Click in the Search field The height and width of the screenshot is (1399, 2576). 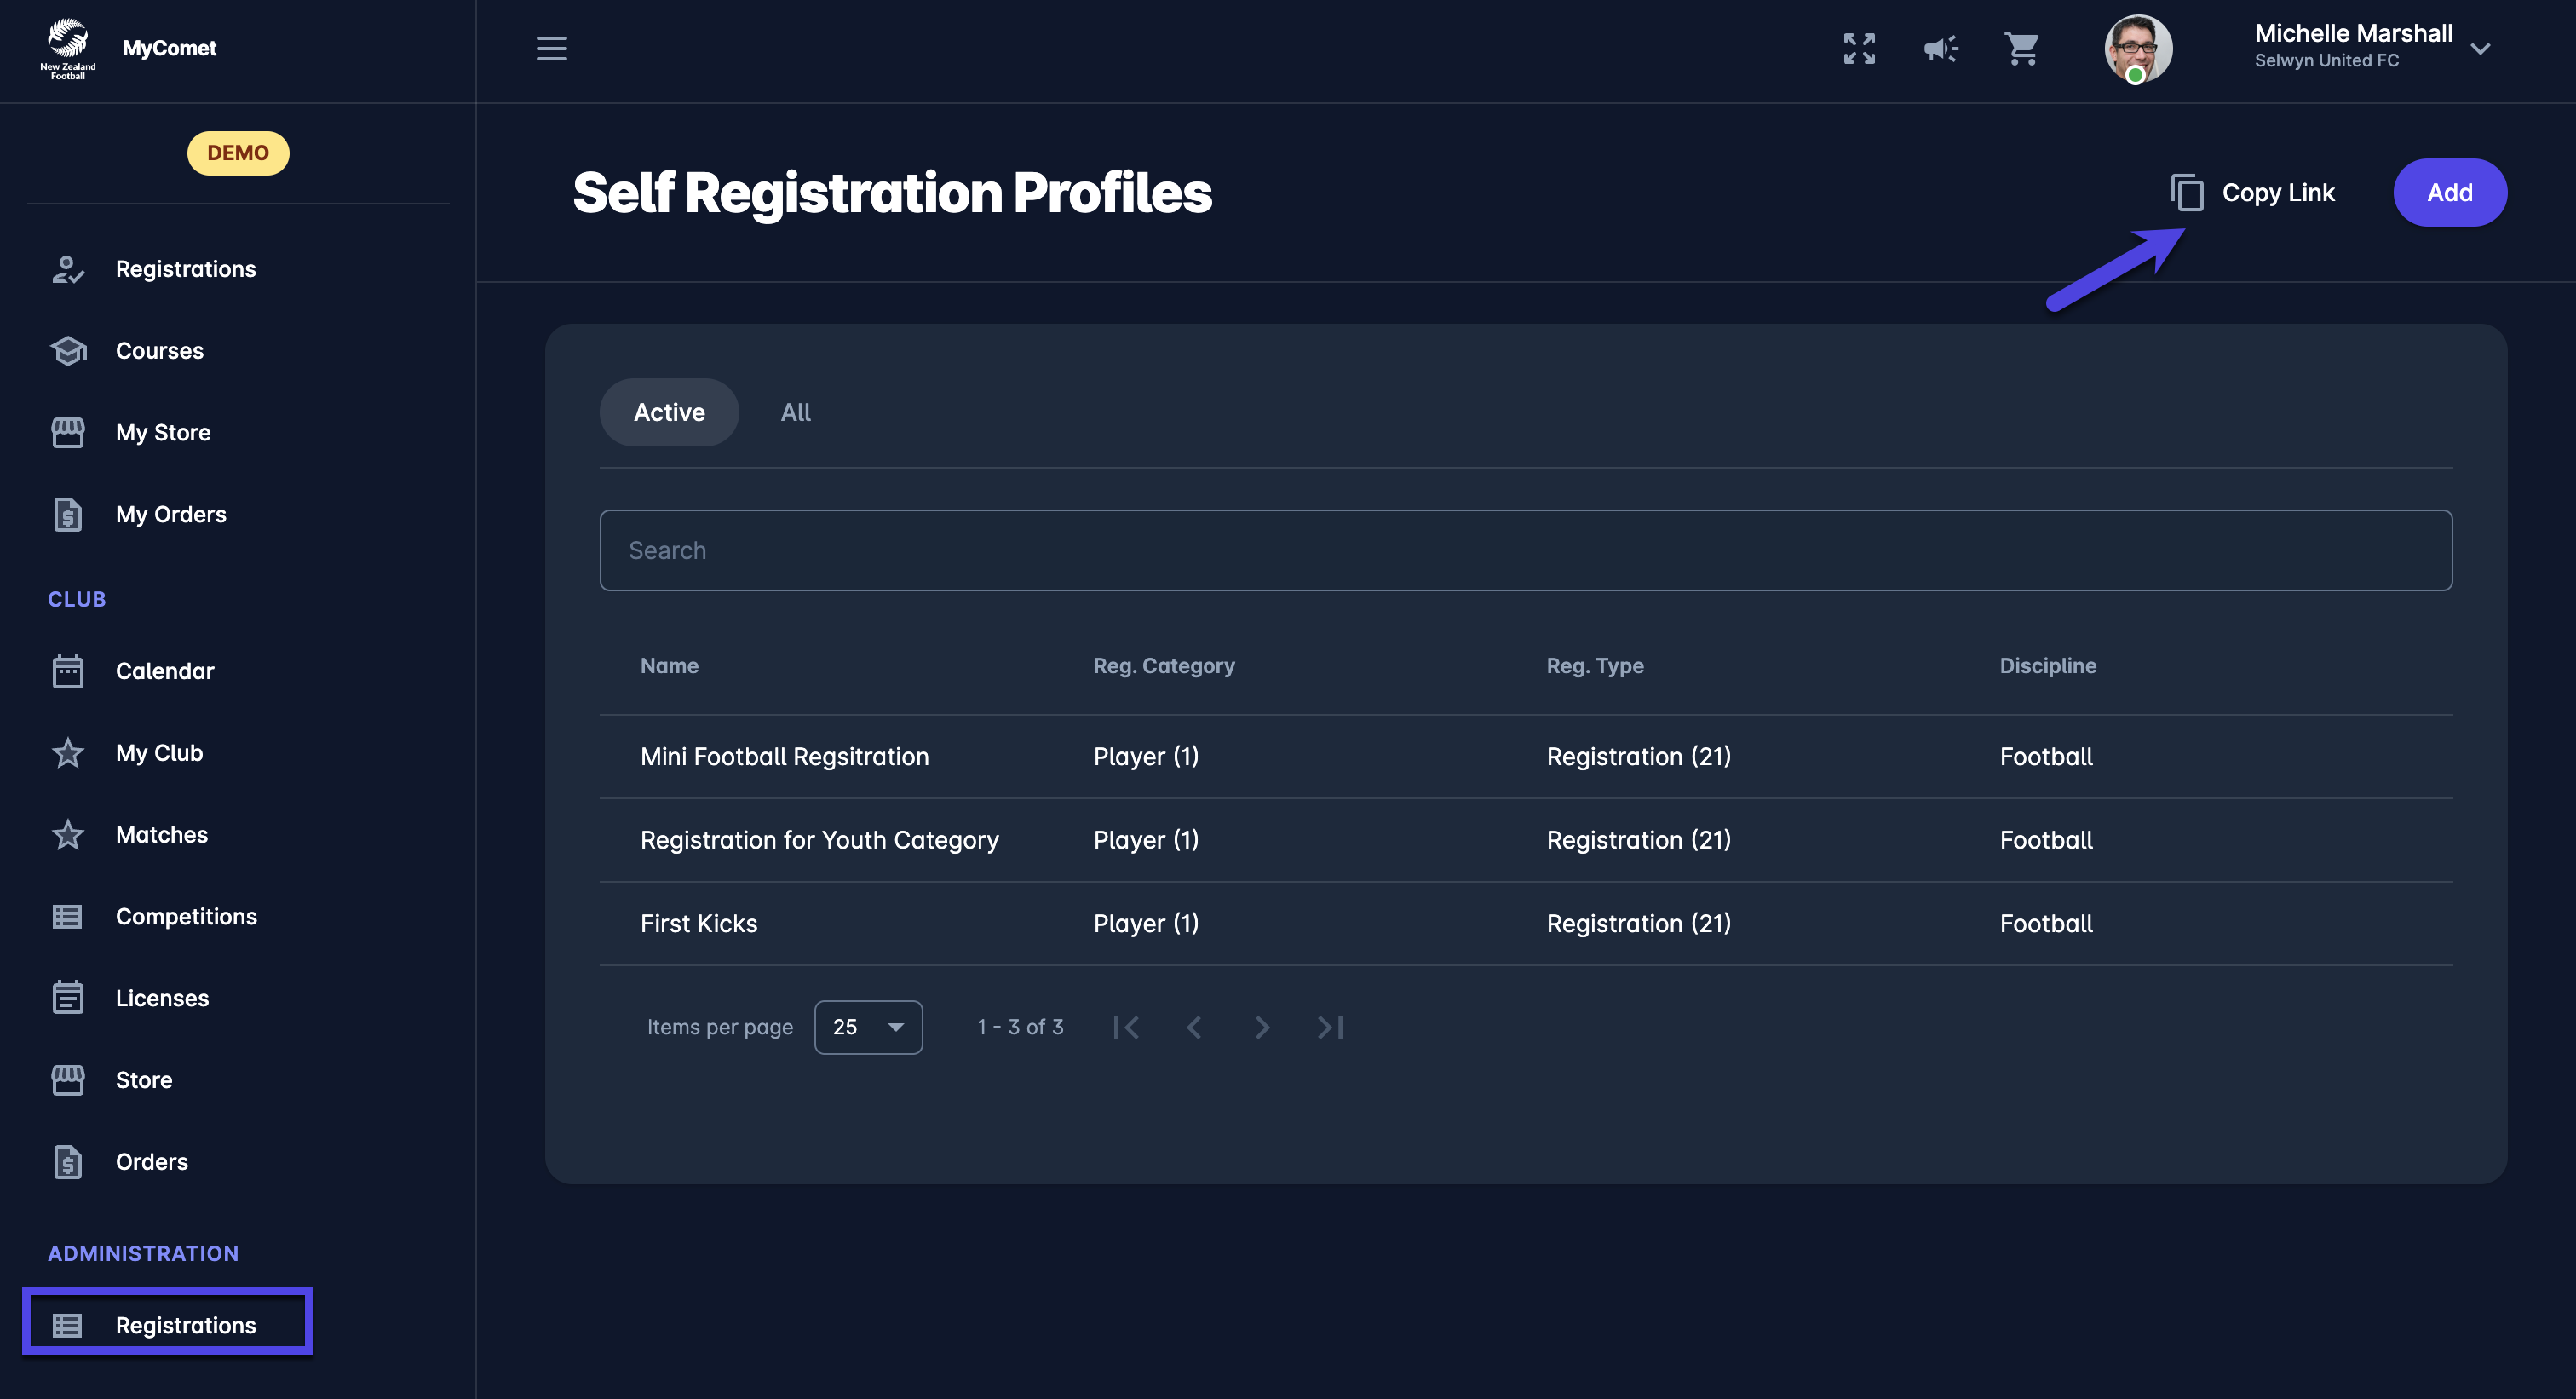(x=1525, y=550)
